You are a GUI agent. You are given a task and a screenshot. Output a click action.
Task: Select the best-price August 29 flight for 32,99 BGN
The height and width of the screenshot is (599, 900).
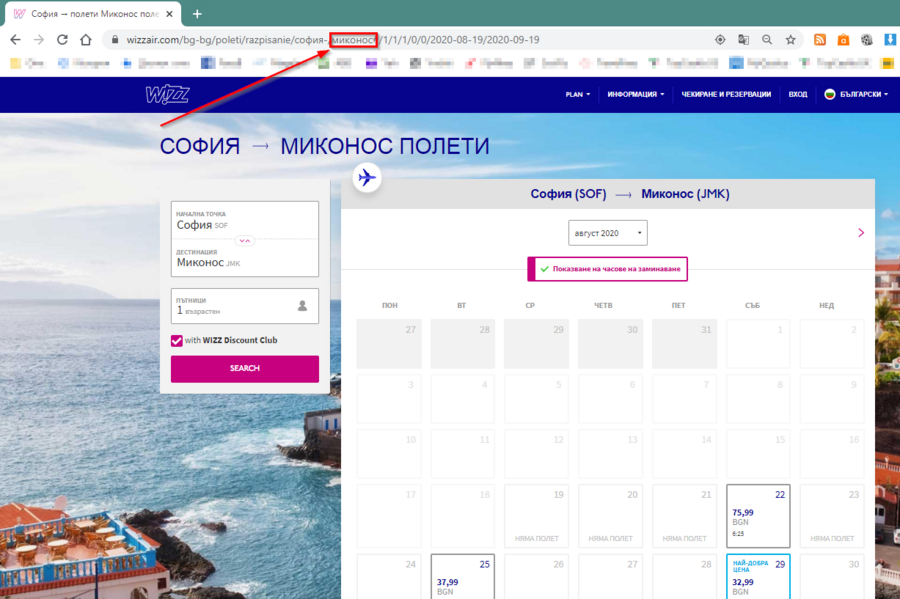[x=758, y=577]
